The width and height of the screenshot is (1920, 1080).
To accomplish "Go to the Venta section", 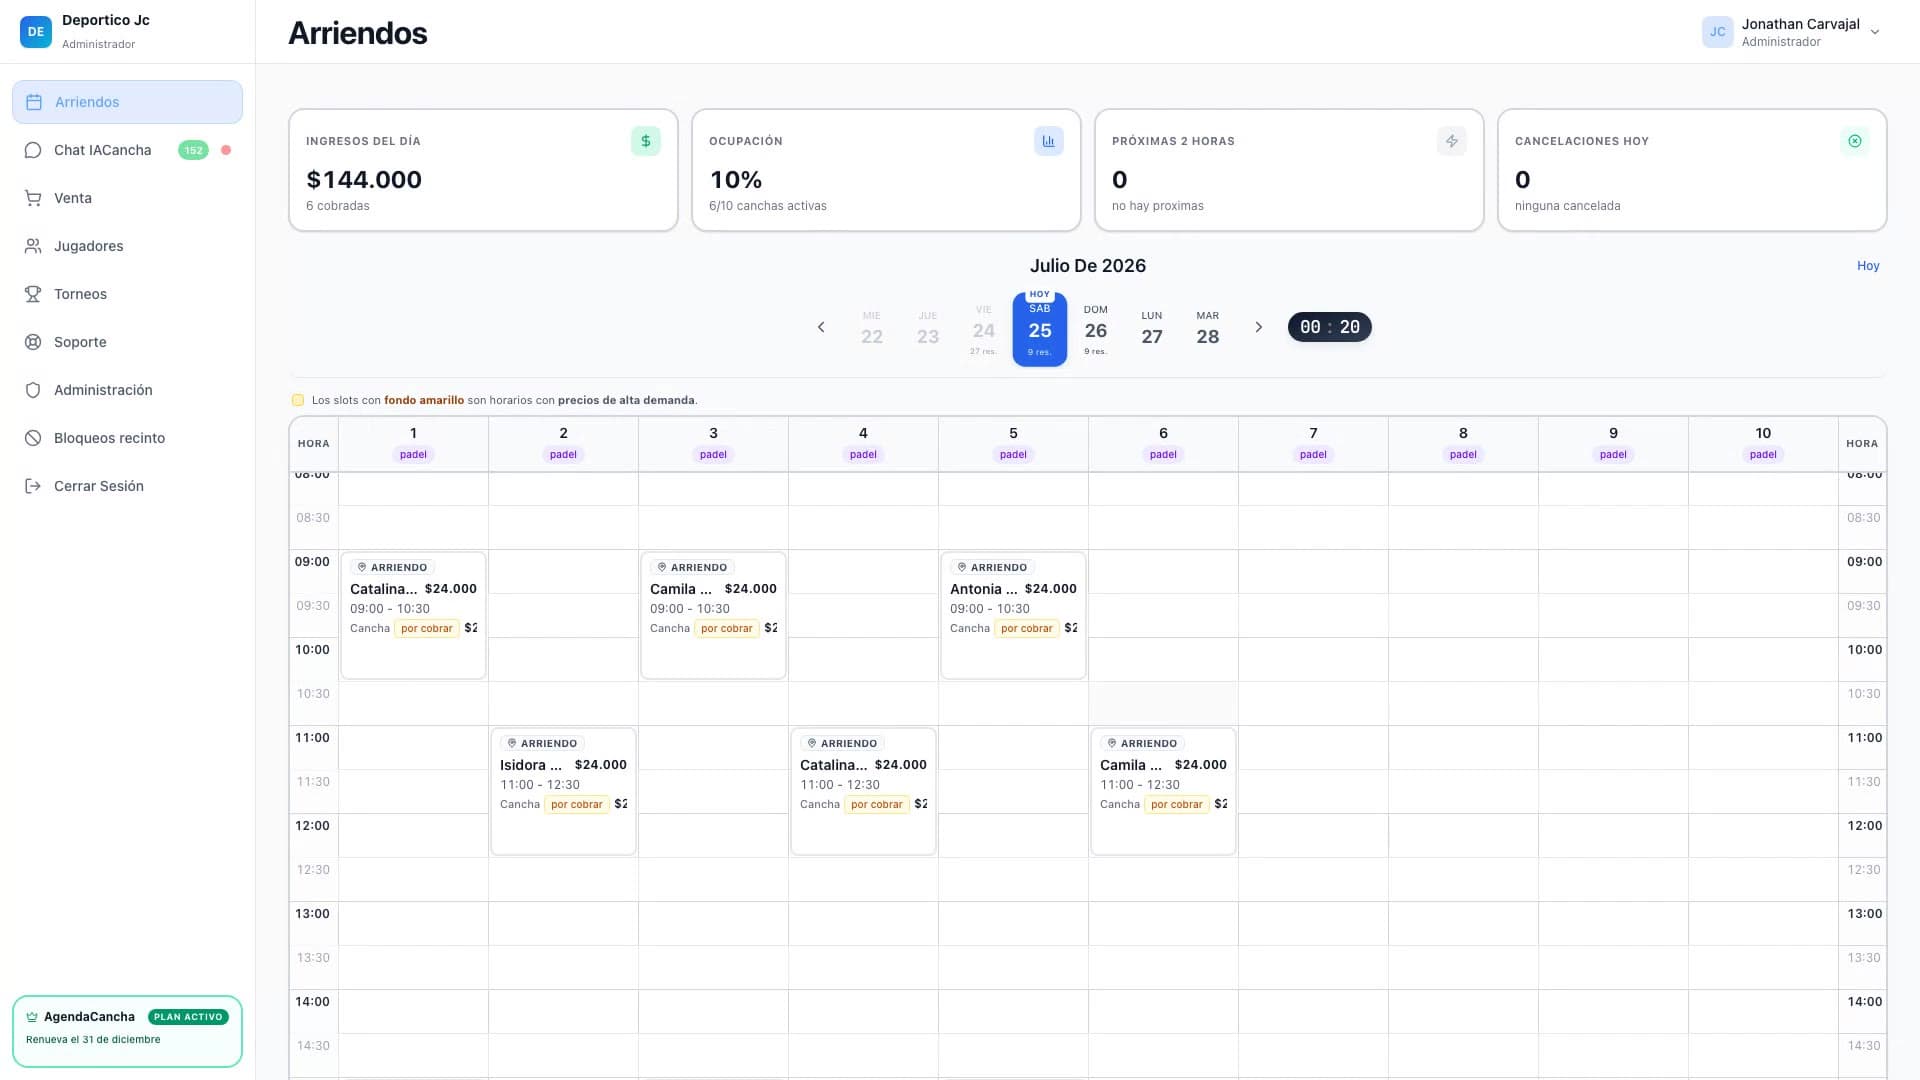I will pos(127,198).
